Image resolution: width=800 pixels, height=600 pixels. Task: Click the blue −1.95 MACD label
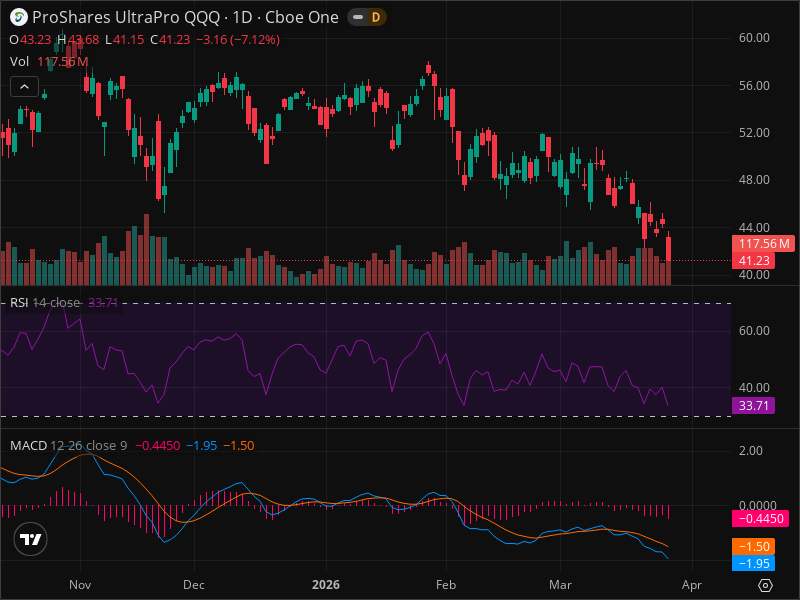coord(754,563)
